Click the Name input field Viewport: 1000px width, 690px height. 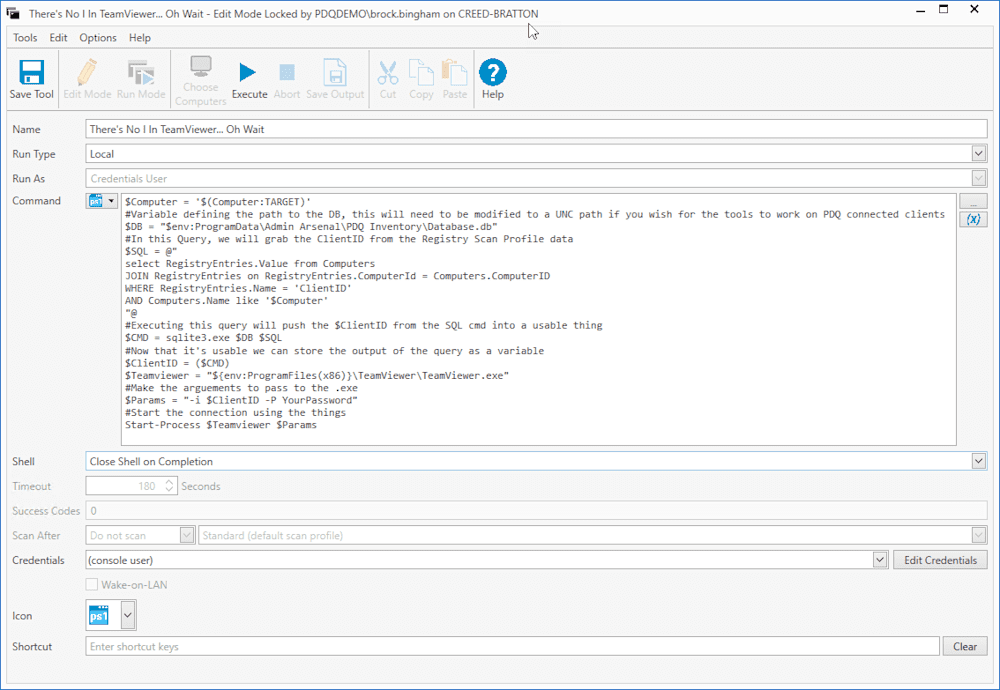(536, 129)
